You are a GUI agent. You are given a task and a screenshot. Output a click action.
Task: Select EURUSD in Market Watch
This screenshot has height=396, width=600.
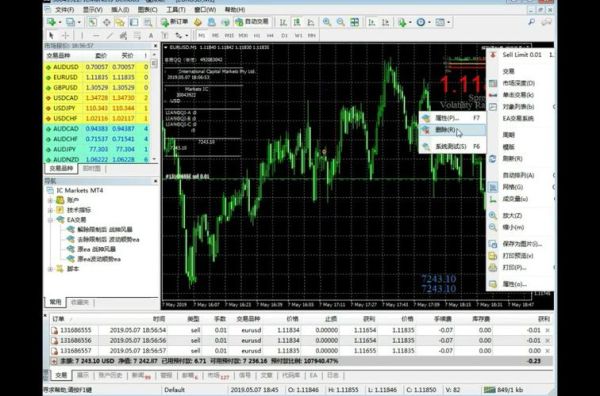click(x=96, y=77)
